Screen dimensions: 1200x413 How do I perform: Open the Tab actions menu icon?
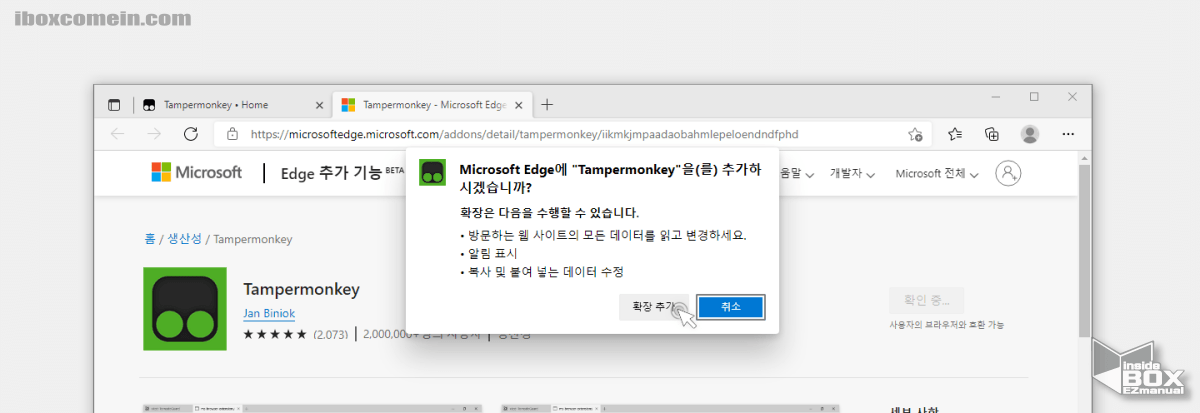point(114,104)
